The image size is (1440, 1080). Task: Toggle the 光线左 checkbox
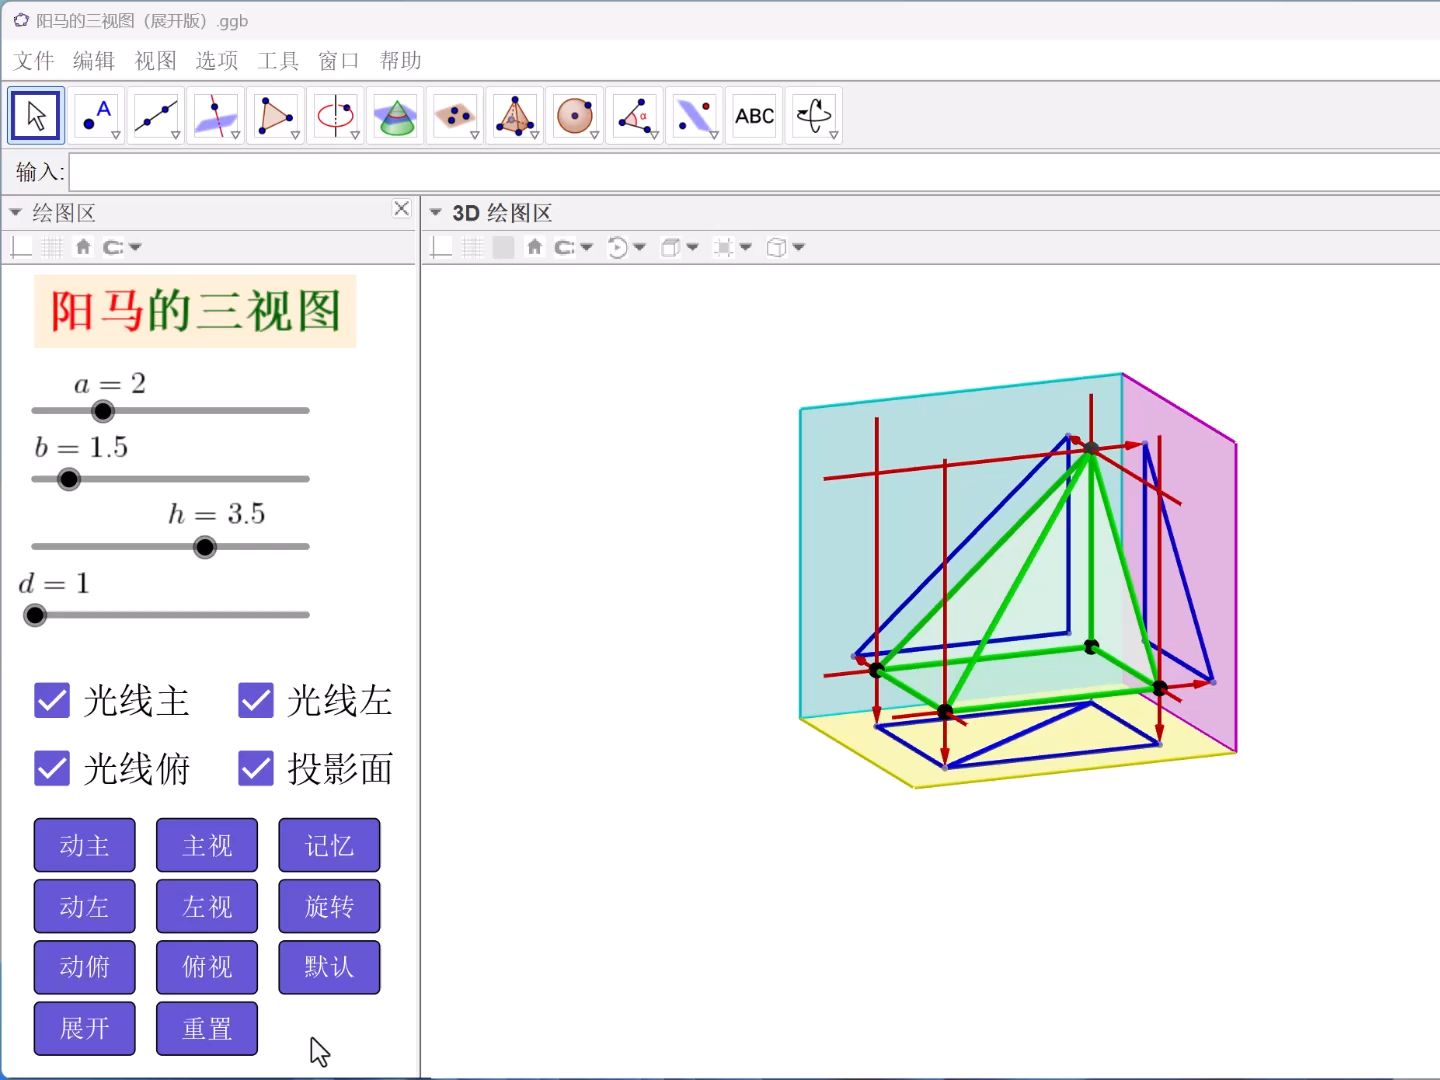coord(256,701)
